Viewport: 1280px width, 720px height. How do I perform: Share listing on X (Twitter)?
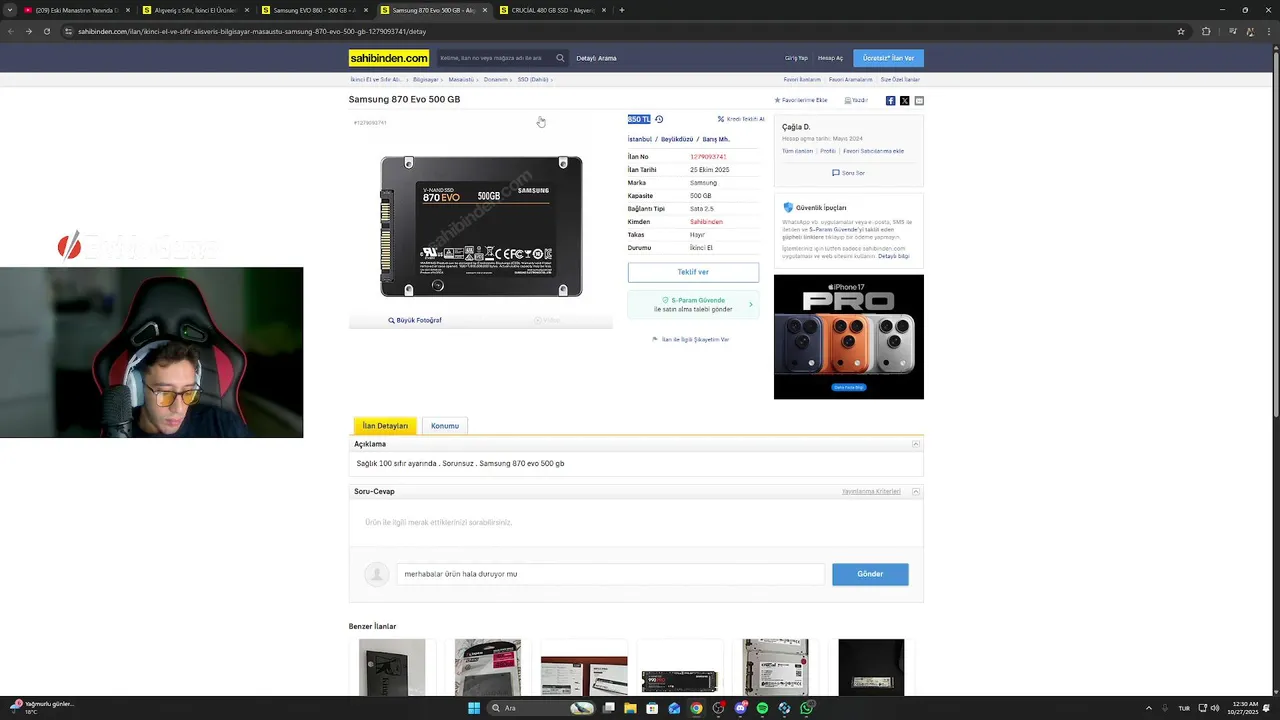[x=904, y=101]
